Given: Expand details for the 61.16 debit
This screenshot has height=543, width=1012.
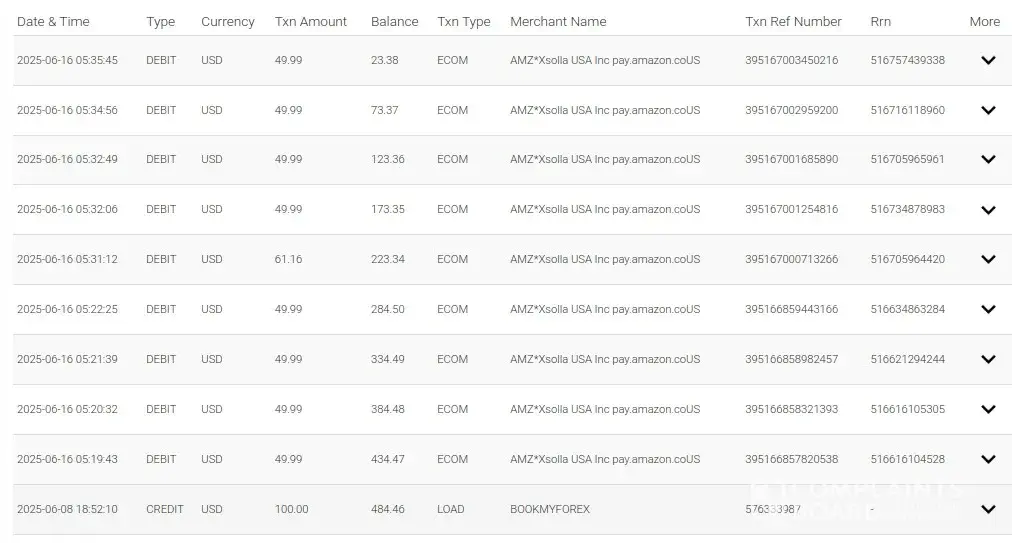Looking at the screenshot, I should coord(988,259).
